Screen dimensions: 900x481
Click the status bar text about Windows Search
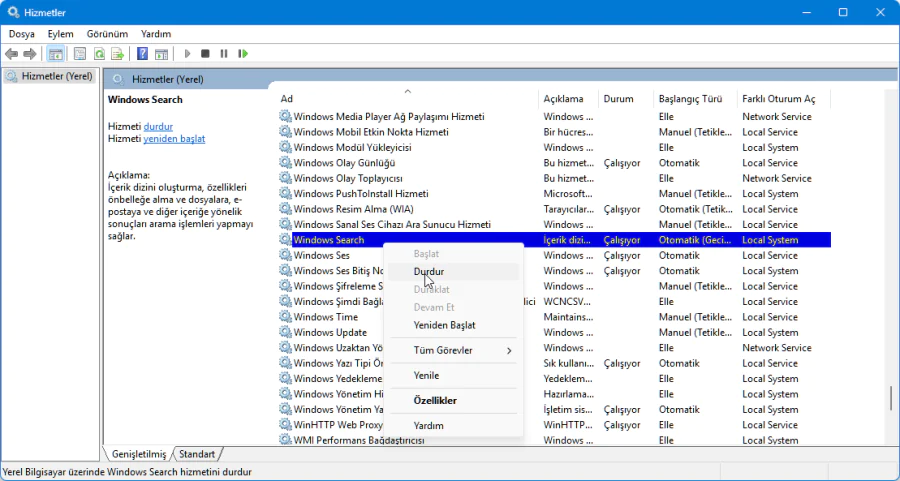coord(127,472)
